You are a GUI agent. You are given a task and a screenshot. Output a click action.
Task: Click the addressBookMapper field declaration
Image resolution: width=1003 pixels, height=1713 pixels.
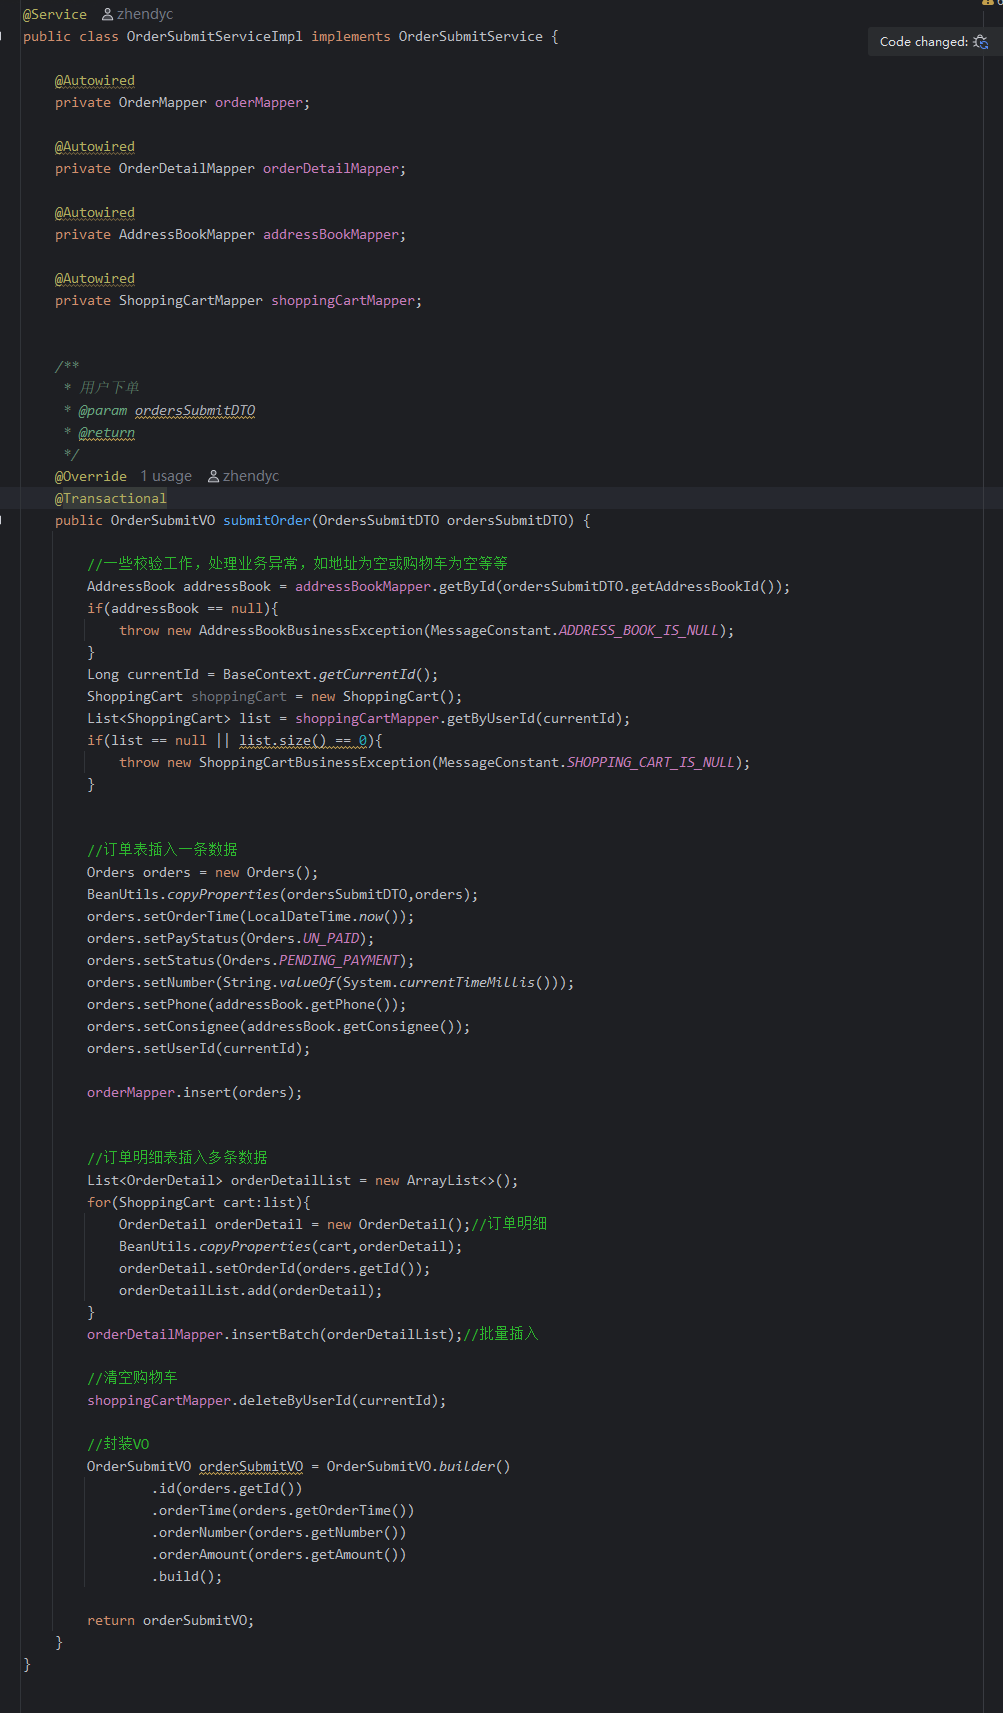[x=230, y=234]
